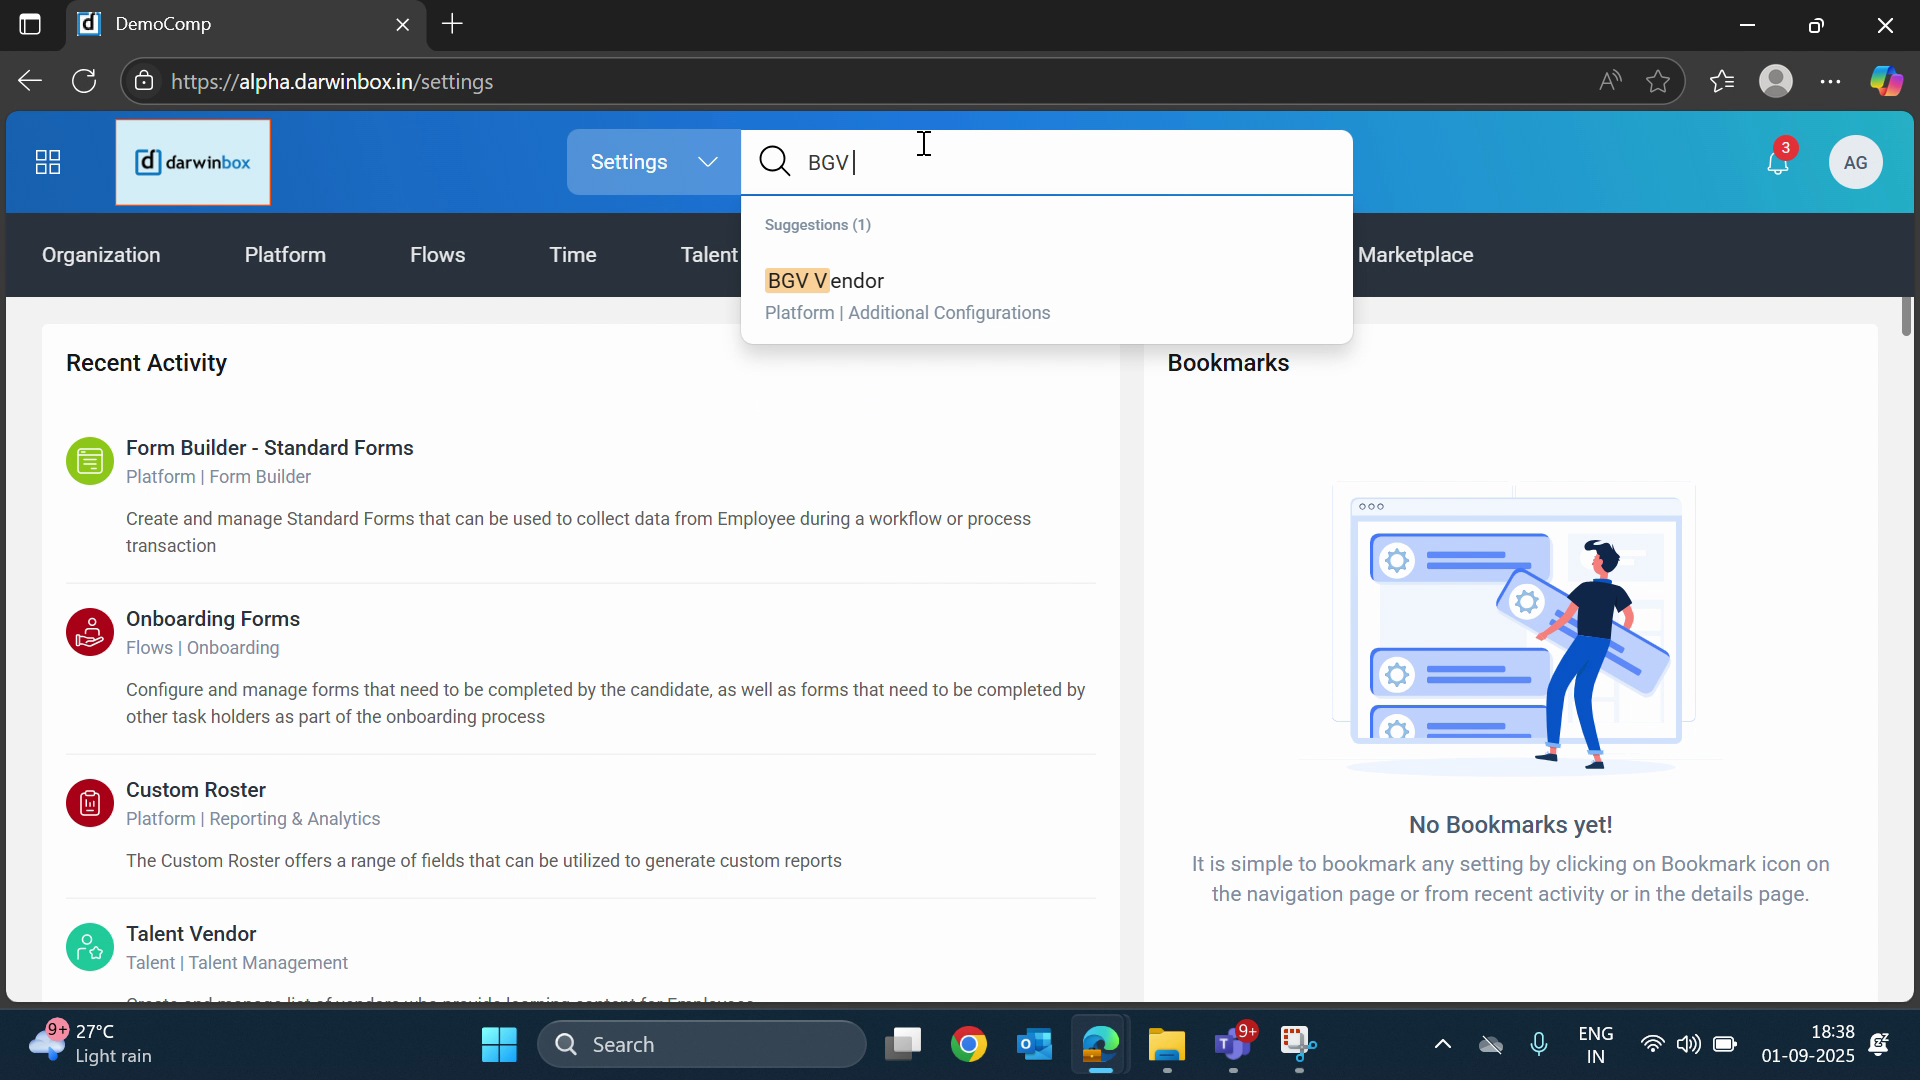Click the Onboarding Forms red icon
Screen dimensions: 1920x1080
click(90, 632)
